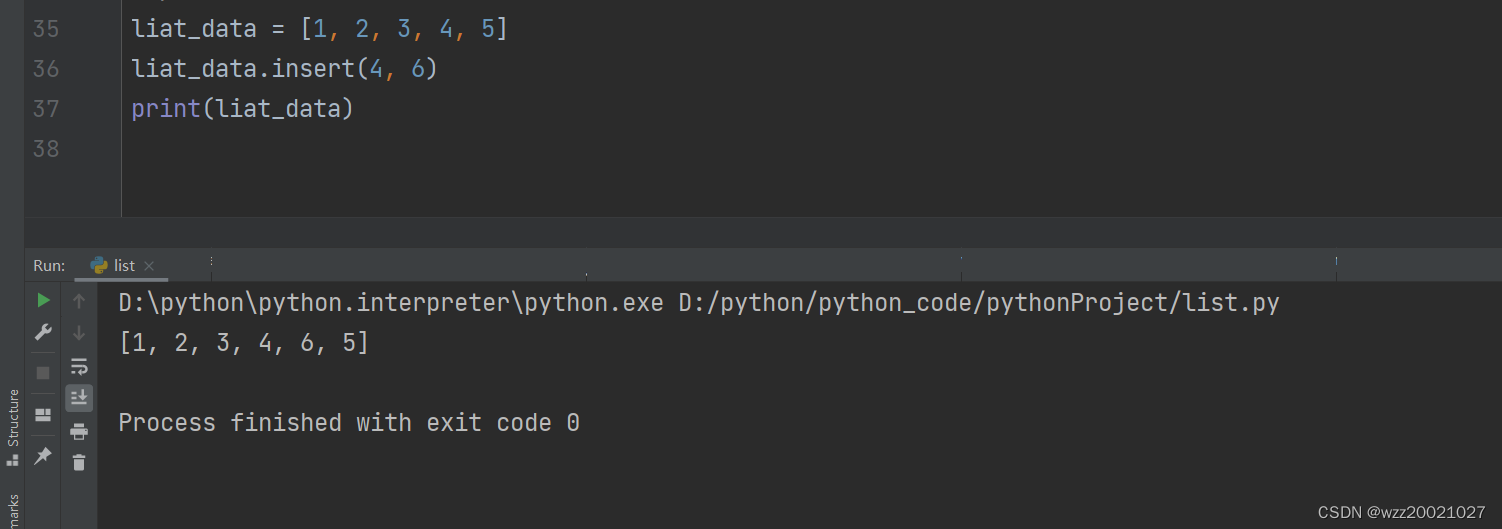Click the print function on line 37

[166, 108]
